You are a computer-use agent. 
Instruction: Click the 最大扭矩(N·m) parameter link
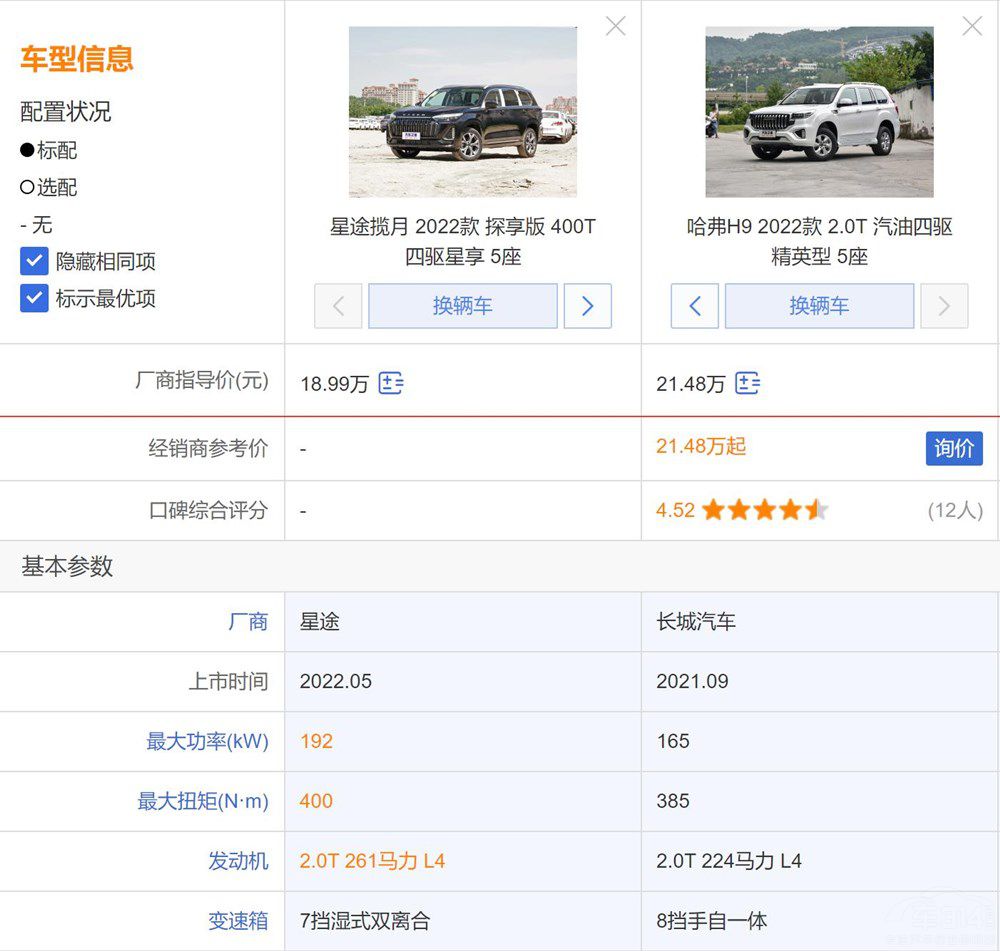click(x=203, y=802)
